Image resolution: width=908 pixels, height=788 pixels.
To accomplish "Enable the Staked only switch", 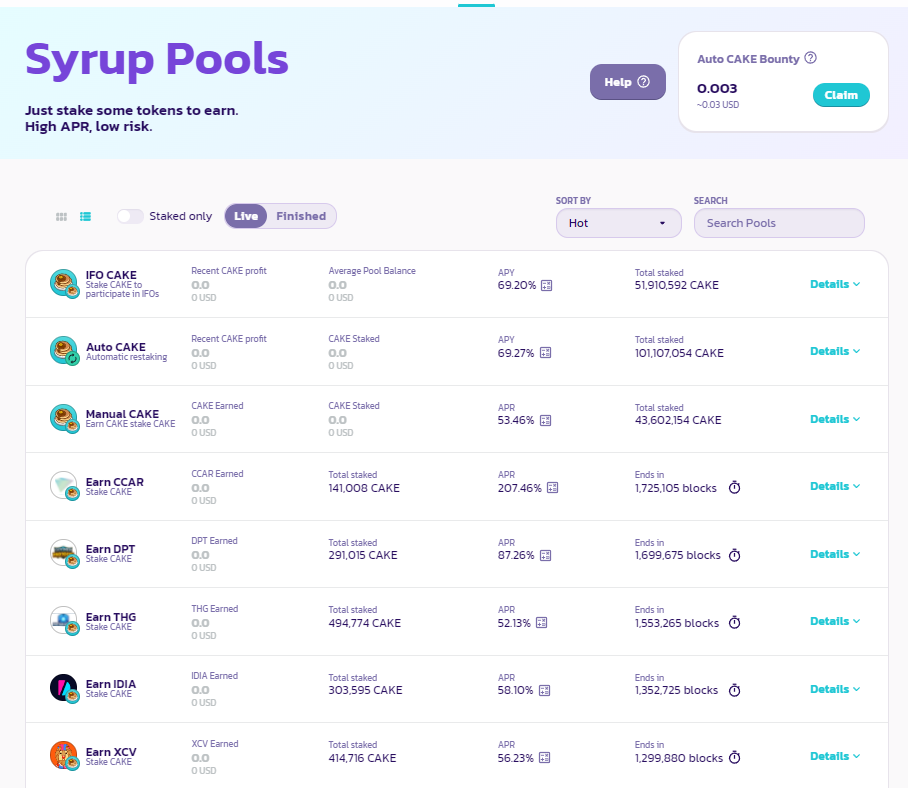I will pos(130,217).
